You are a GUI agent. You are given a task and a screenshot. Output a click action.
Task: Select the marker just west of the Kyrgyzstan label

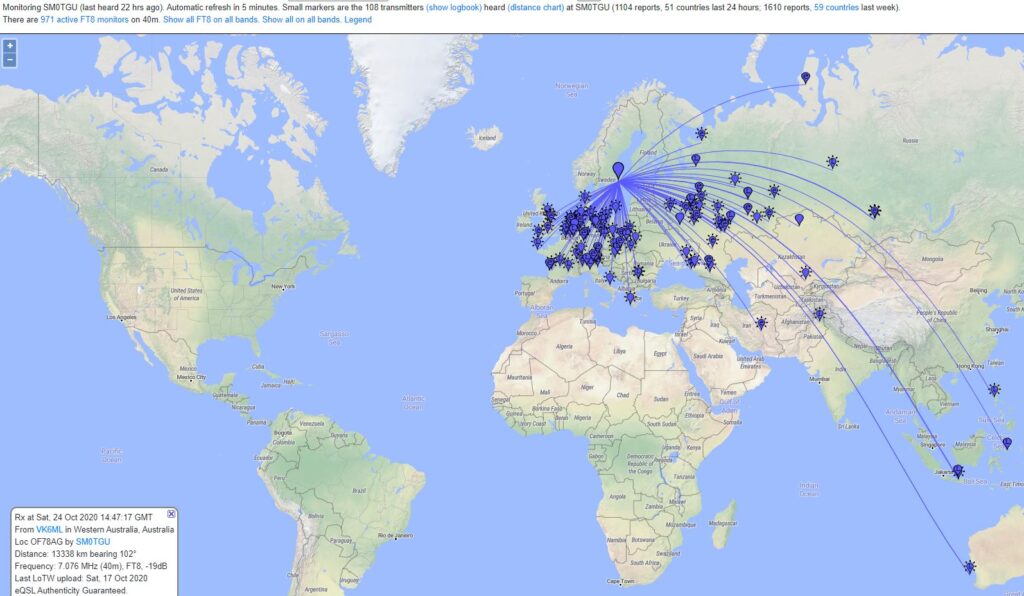pyautogui.click(x=805, y=272)
